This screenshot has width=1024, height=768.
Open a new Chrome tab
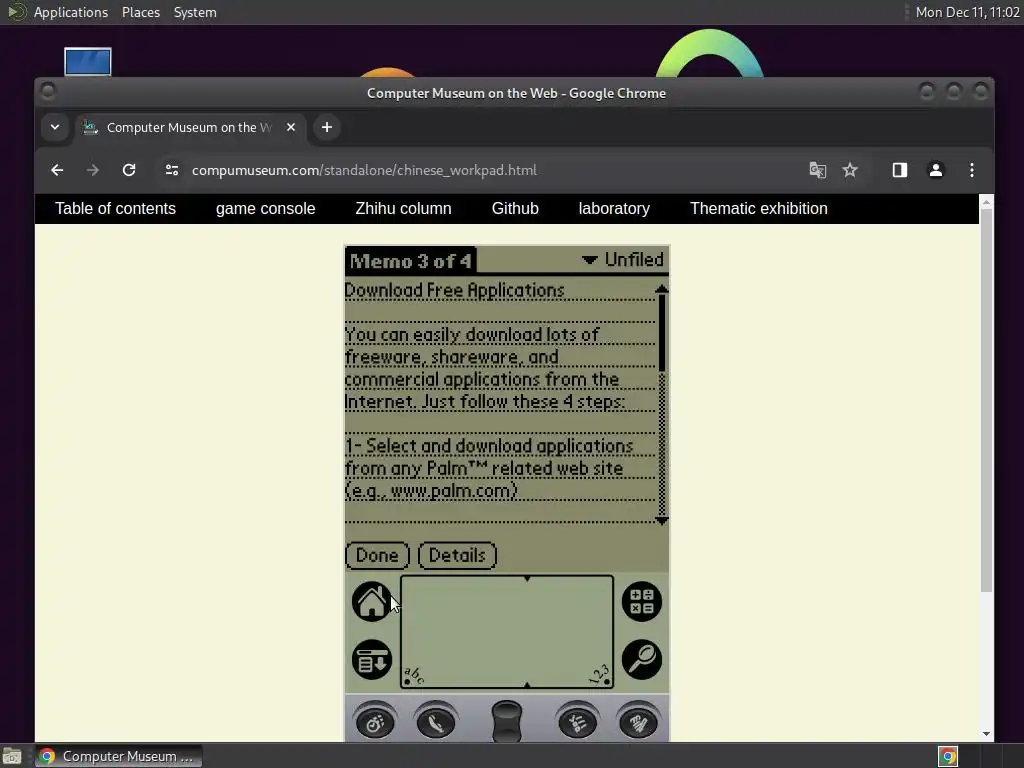tap(327, 127)
